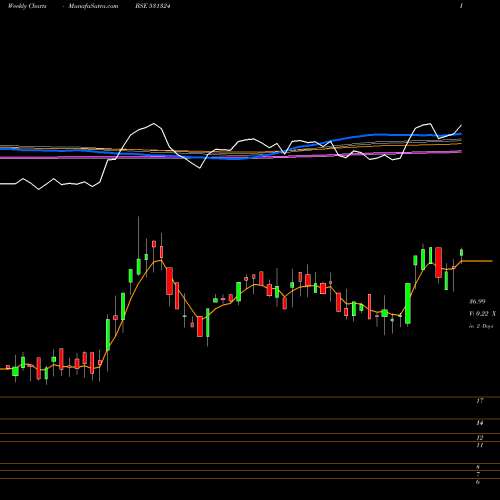Click the price level label 12
The width and height of the screenshot is (500, 500).
tap(480, 438)
